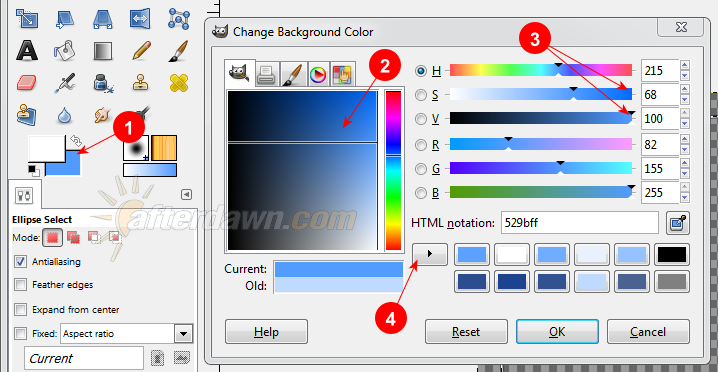Select the Blur/Sharpen droplet tool
This screenshot has width=718, height=372.
pos(65,116)
